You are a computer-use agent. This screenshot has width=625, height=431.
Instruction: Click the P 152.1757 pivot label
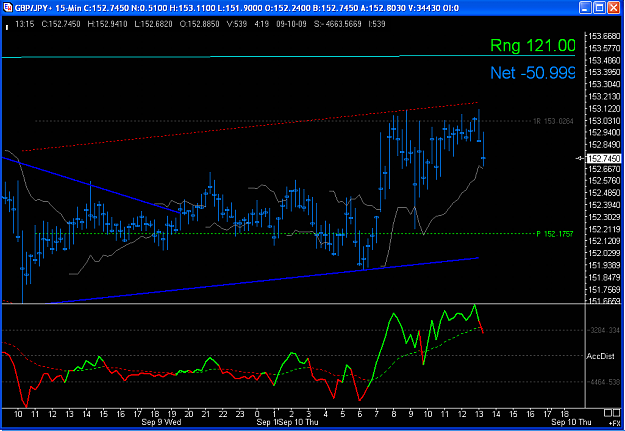coord(554,234)
